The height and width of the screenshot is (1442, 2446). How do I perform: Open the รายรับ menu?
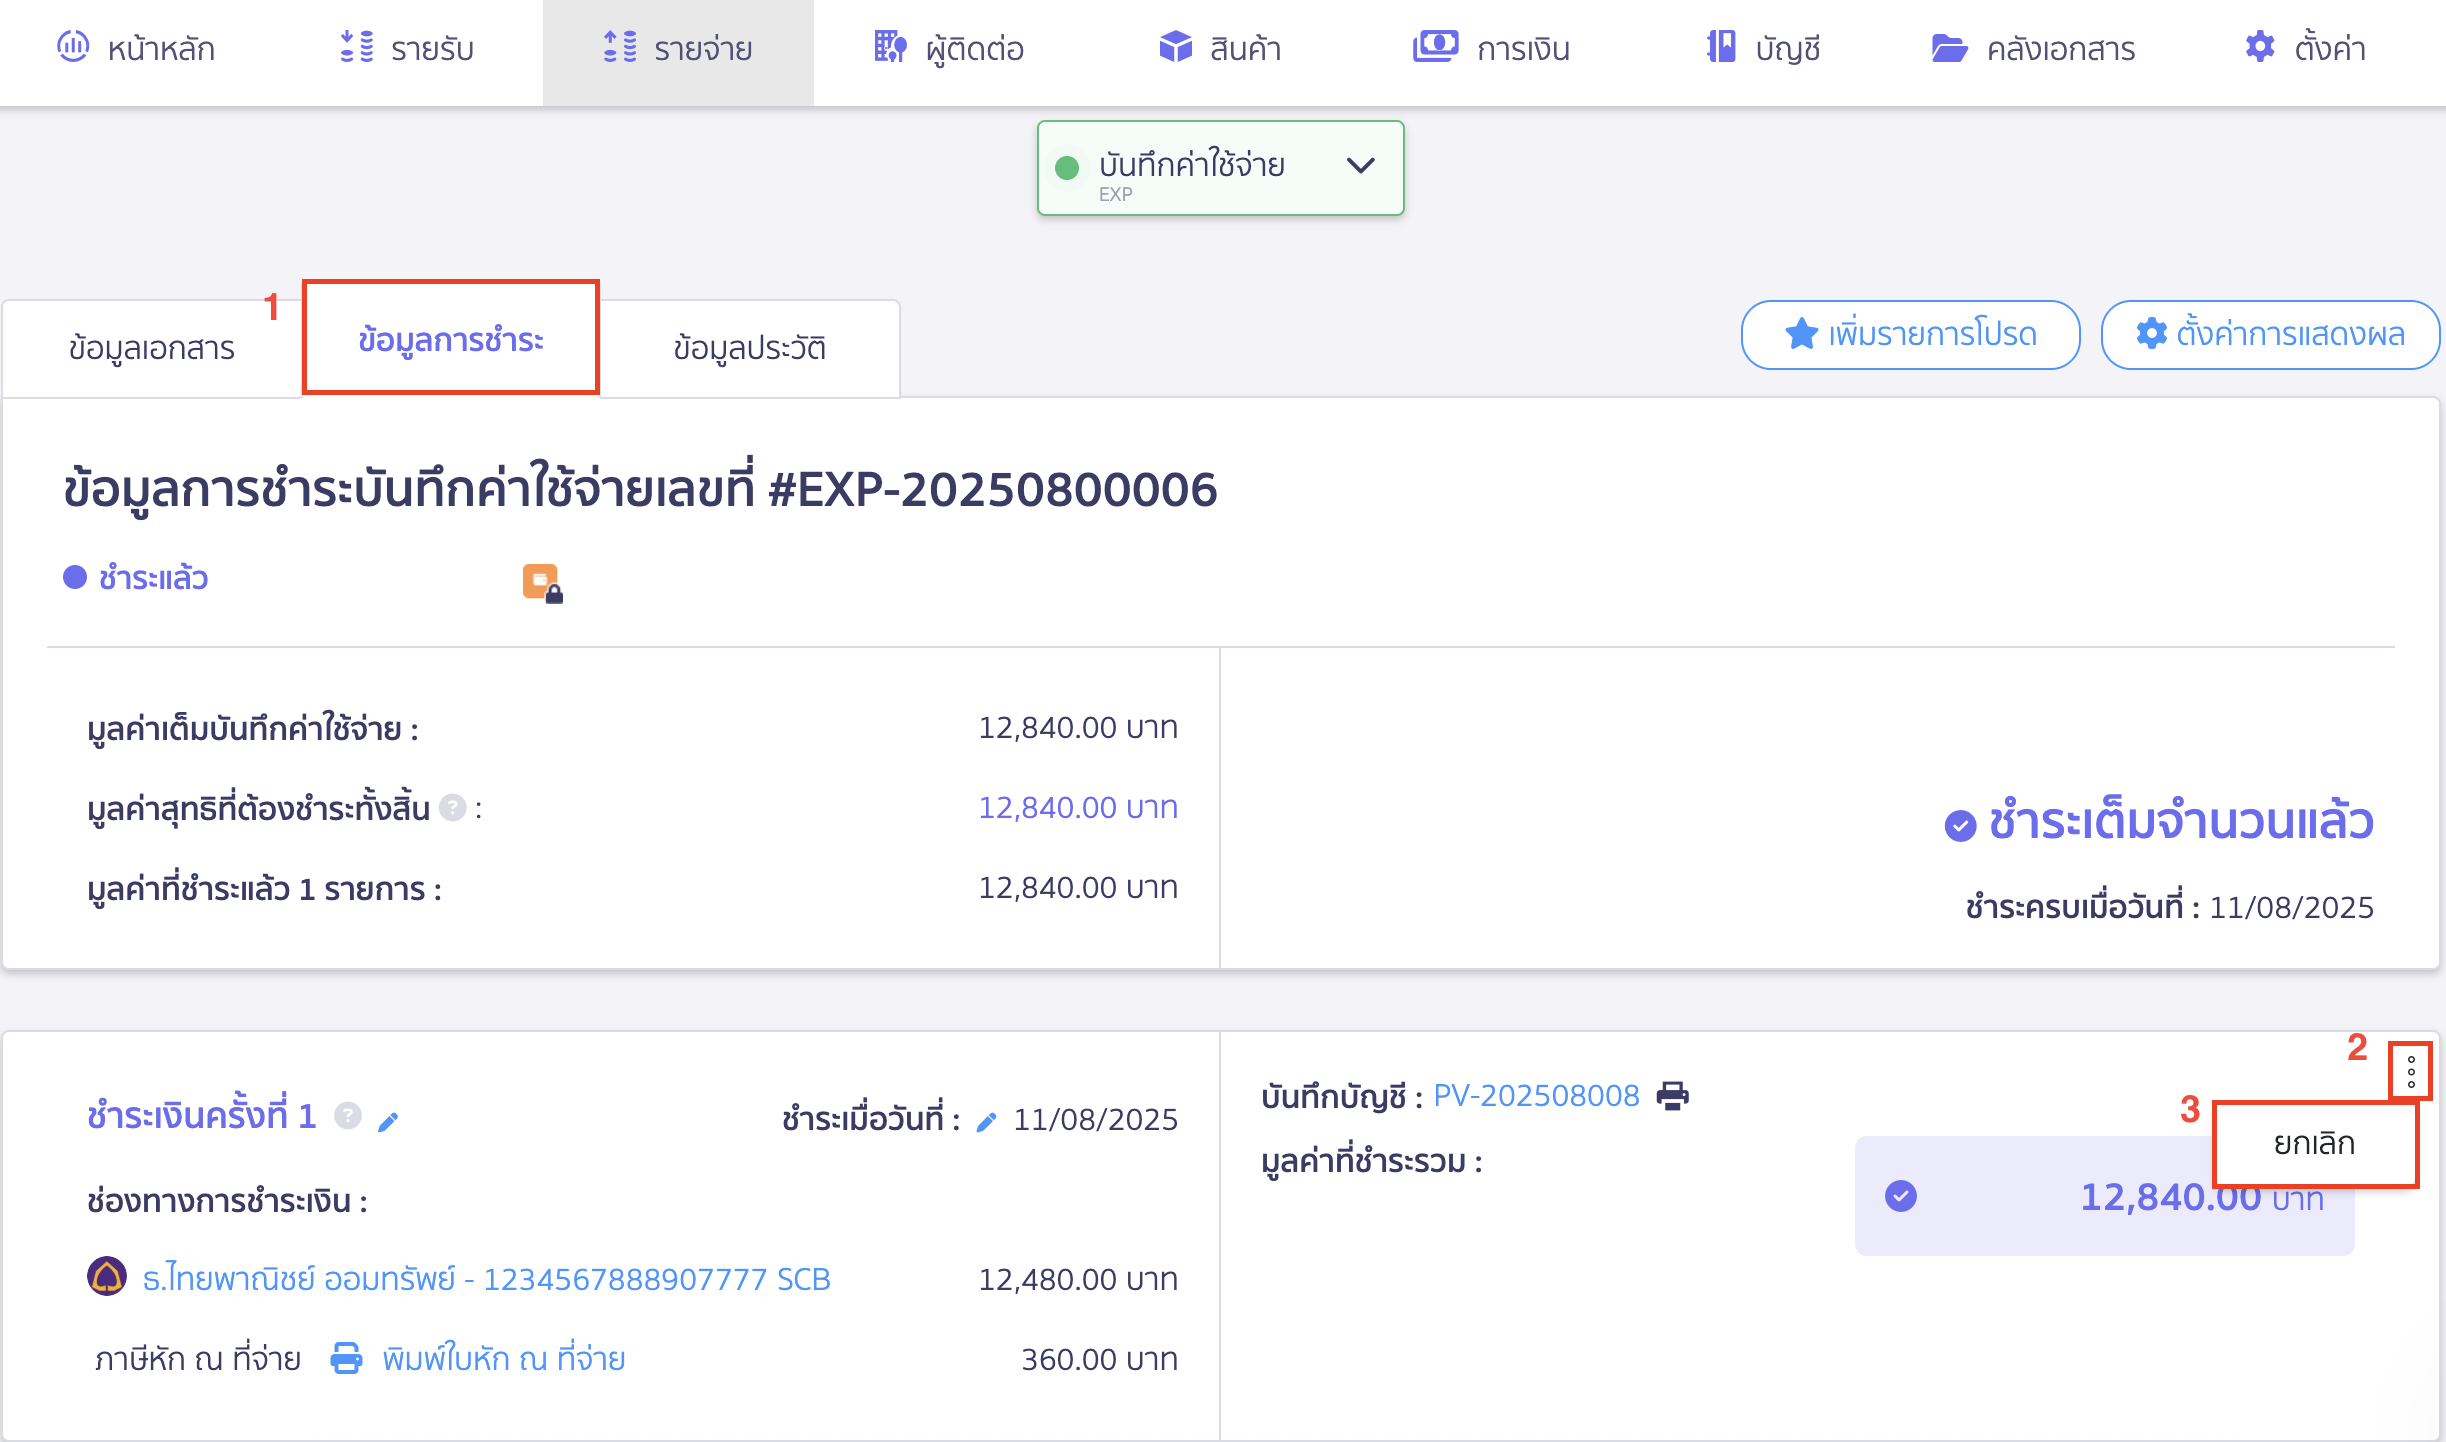pyautogui.click(x=407, y=48)
